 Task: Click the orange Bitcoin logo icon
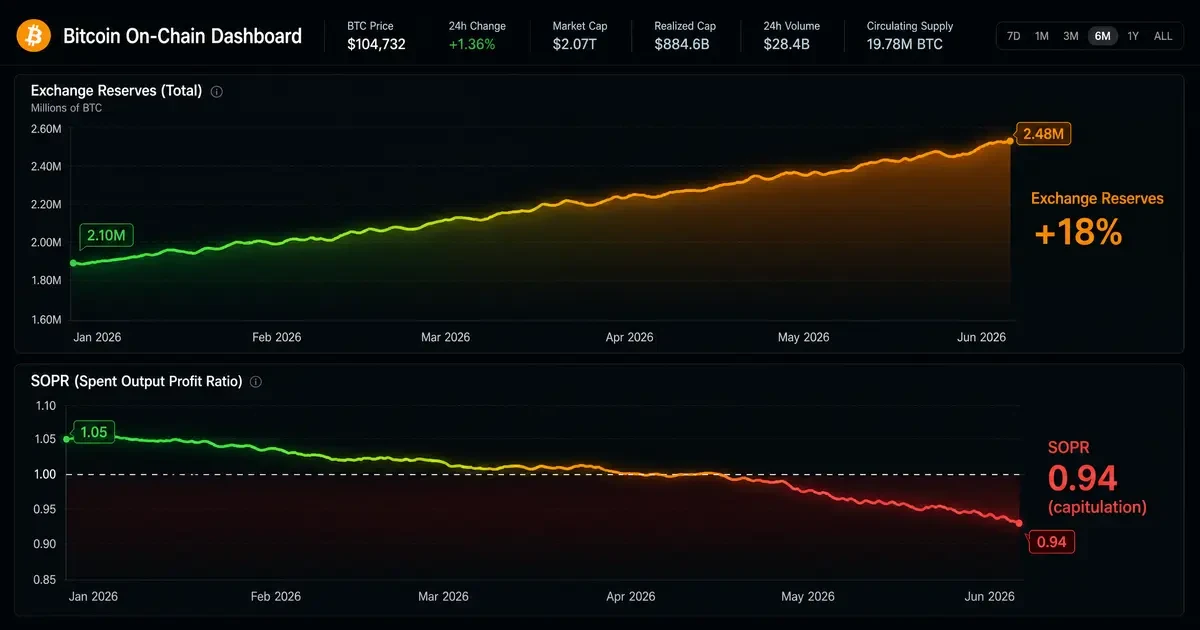point(33,36)
